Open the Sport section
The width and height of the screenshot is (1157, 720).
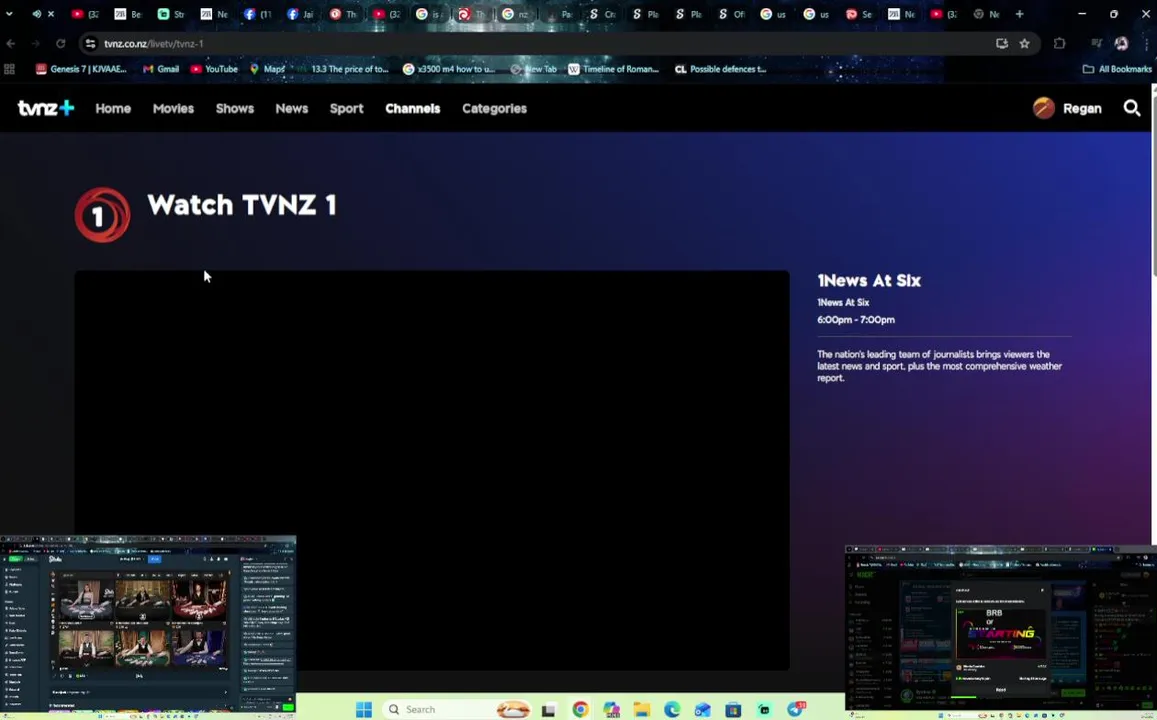(x=346, y=108)
